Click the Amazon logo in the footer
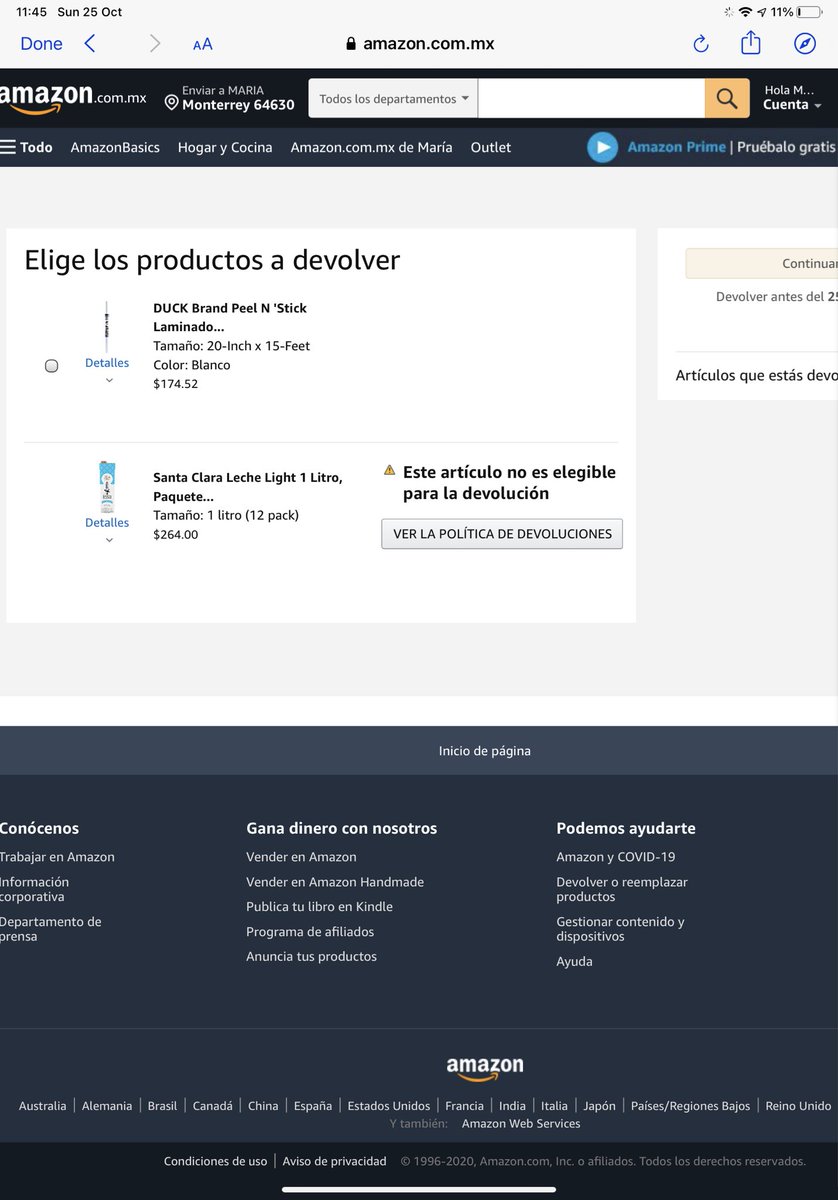 [x=485, y=1067]
